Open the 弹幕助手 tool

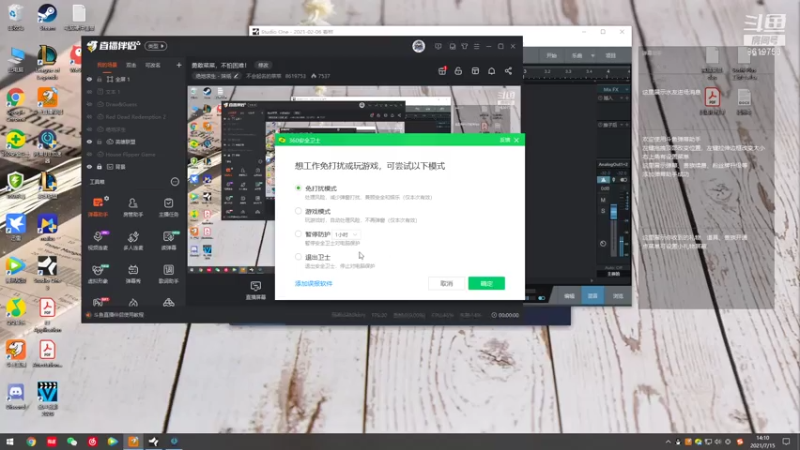pyautogui.click(x=97, y=207)
